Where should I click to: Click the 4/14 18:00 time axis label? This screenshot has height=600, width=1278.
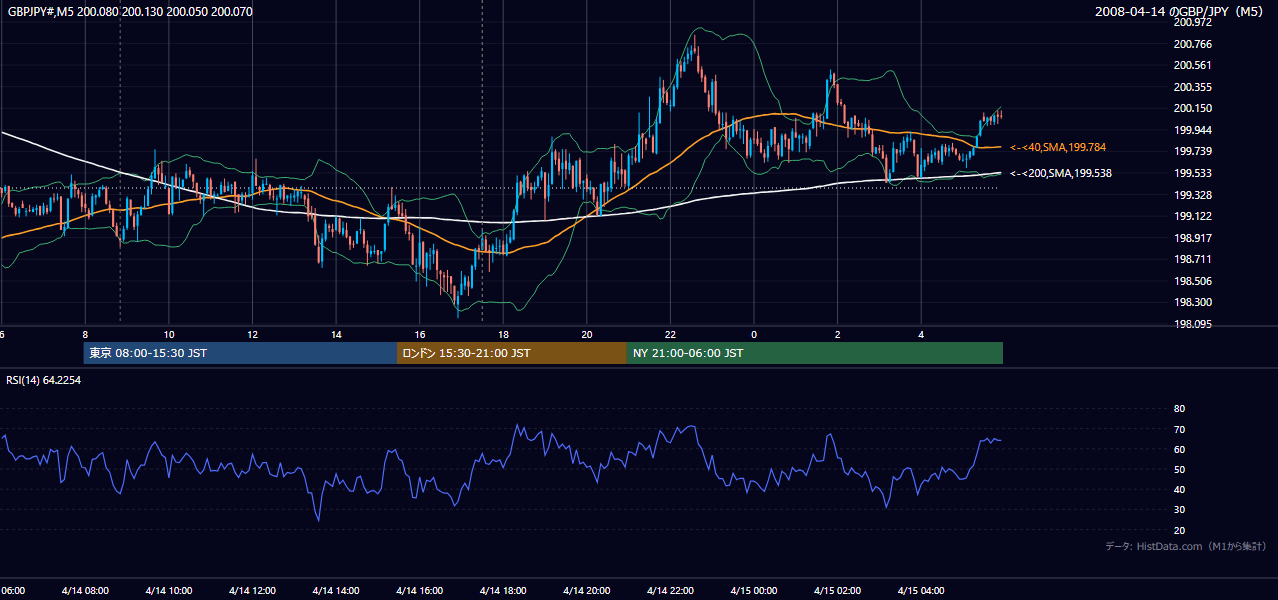point(503,591)
